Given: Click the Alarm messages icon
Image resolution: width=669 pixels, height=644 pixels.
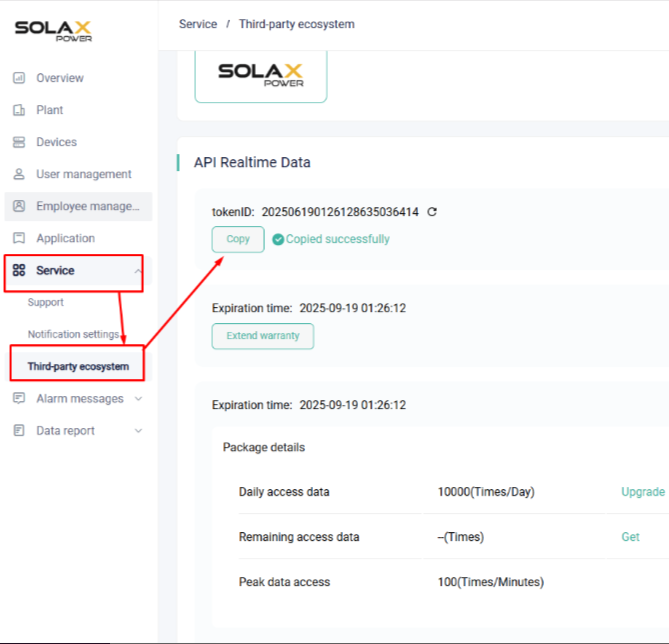Looking at the screenshot, I should (18, 398).
